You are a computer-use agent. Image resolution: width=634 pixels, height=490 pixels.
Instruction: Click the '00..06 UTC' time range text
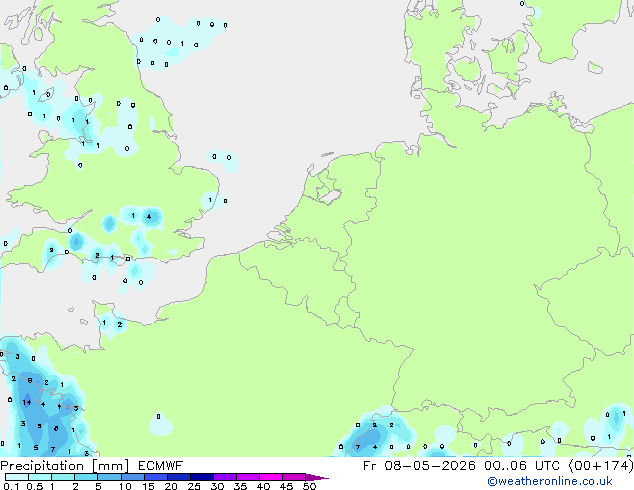[x=522, y=466]
